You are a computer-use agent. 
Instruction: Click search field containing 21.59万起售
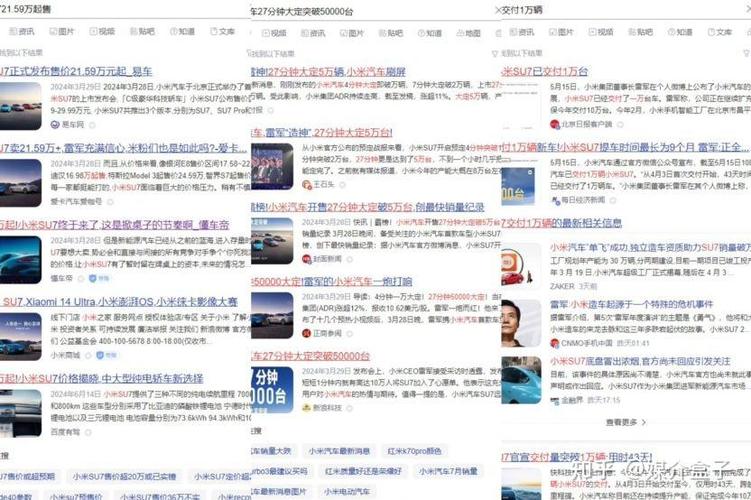point(125,9)
